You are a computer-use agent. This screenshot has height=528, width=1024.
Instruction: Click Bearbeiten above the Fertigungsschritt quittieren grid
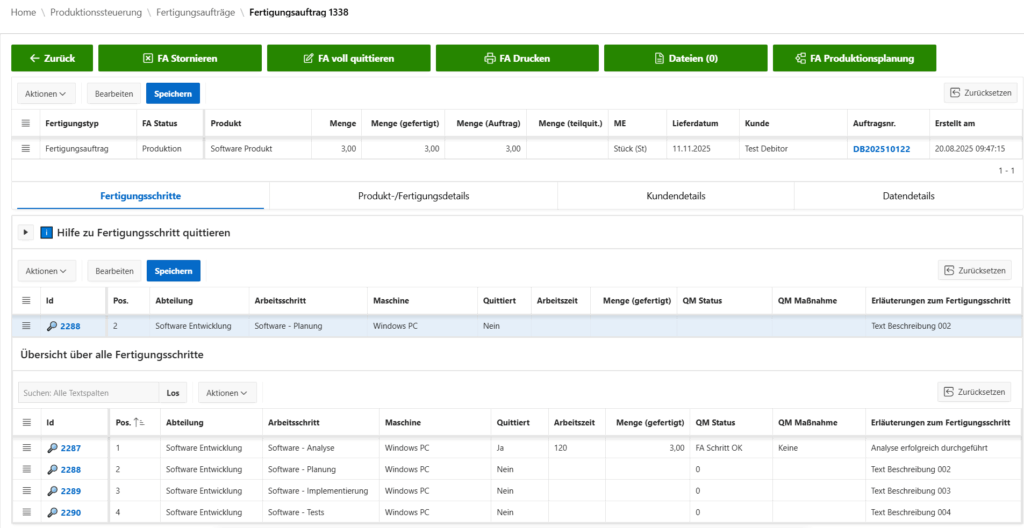click(115, 271)
